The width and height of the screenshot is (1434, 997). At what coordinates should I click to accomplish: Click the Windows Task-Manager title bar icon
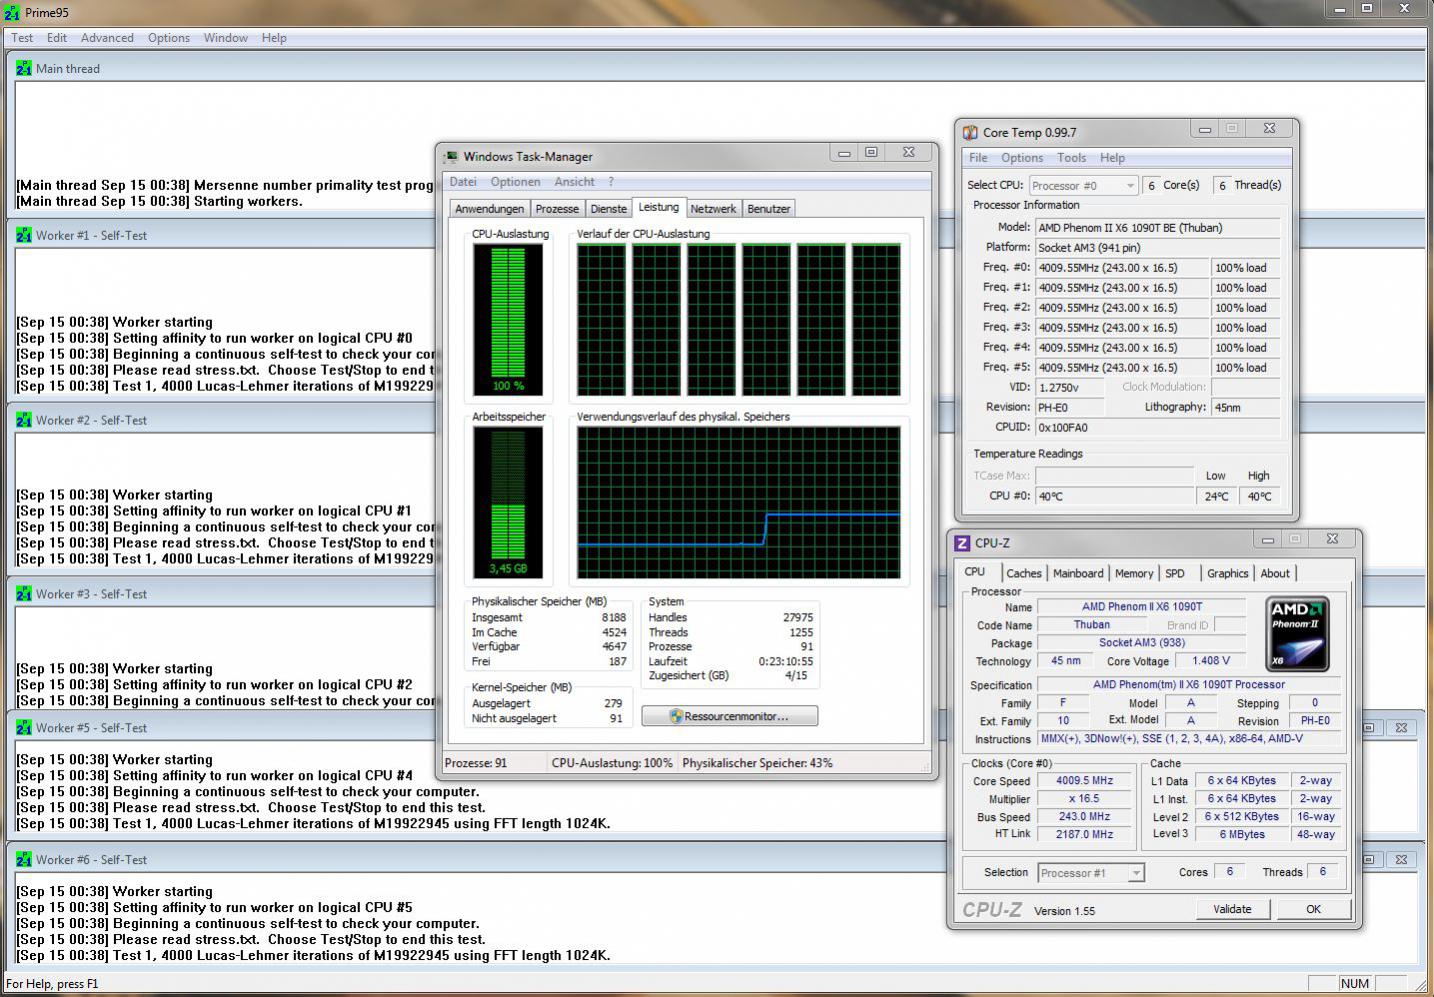[x=452, y=157]
